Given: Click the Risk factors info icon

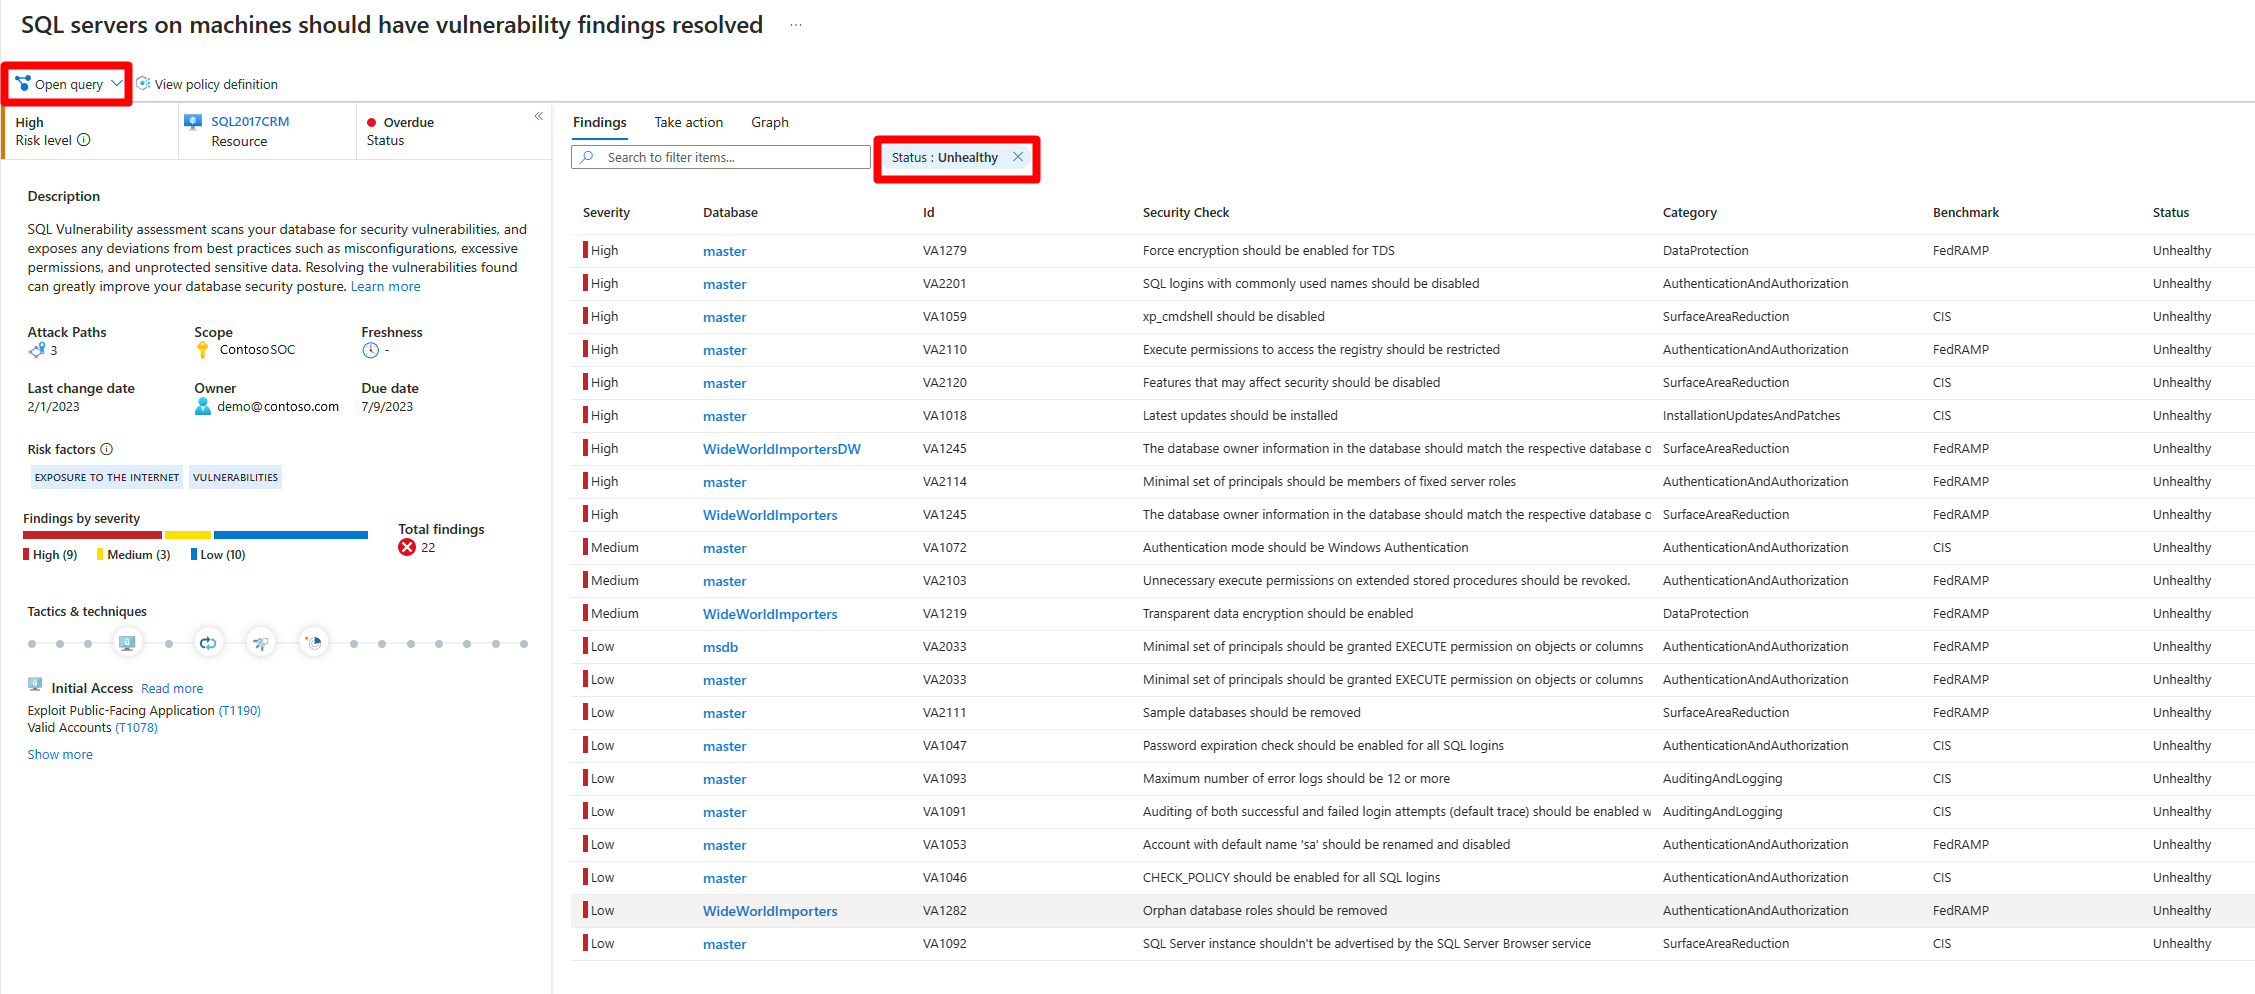Looking at the screenshot, I should coord(107,449).
